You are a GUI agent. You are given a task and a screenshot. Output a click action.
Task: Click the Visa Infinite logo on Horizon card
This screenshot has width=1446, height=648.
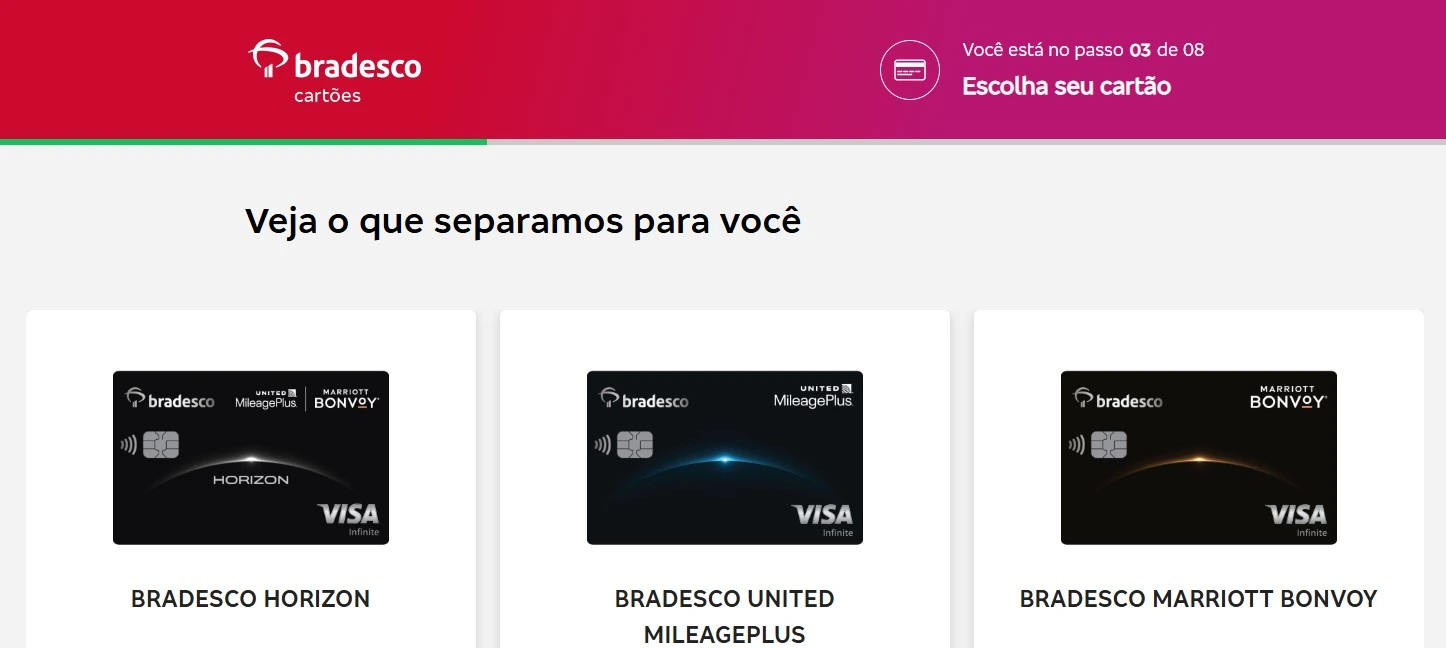click(349, 519)
